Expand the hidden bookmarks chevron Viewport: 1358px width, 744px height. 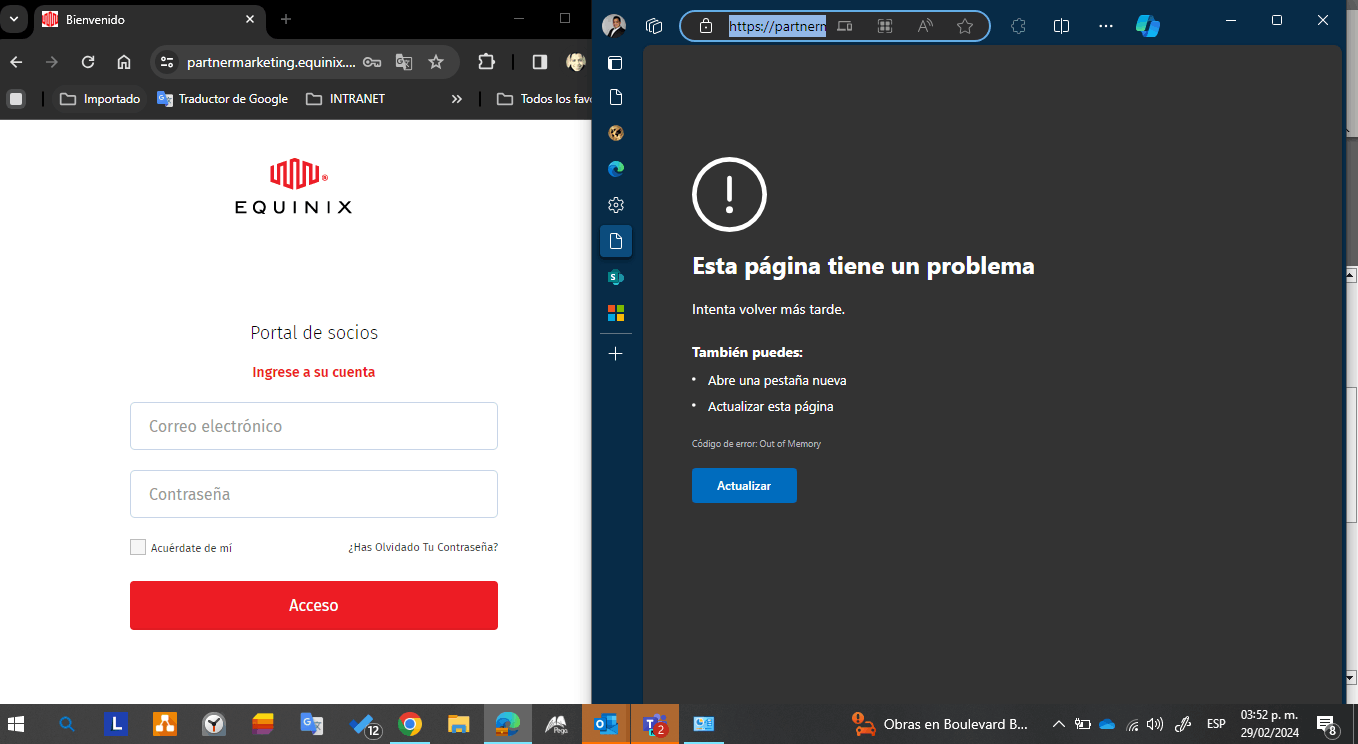coord(457,99)
